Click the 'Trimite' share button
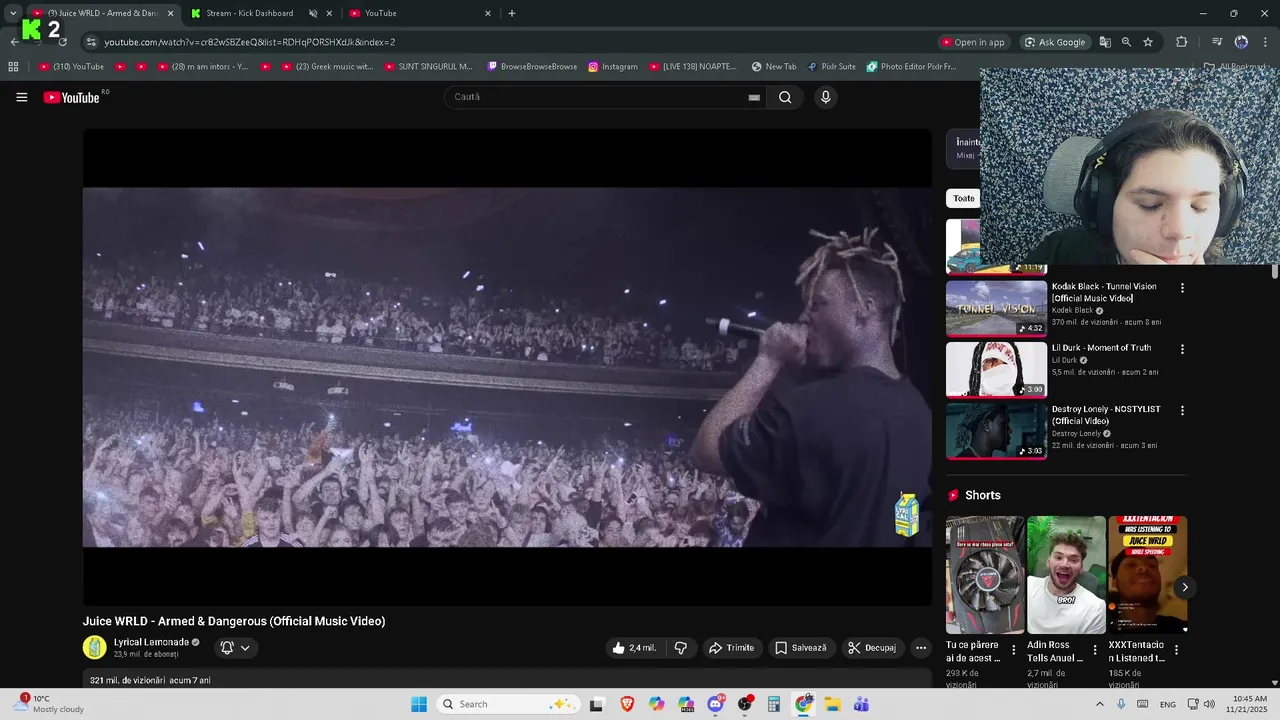 click(x=731, y=648)
